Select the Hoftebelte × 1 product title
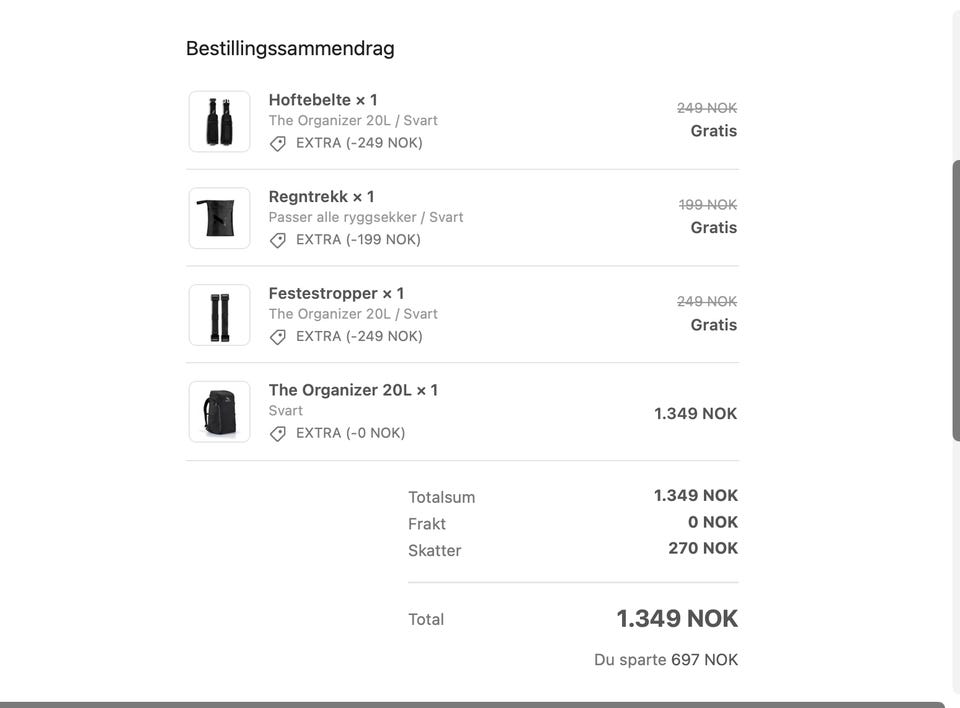The image size is (960, 708). point(323,100)
